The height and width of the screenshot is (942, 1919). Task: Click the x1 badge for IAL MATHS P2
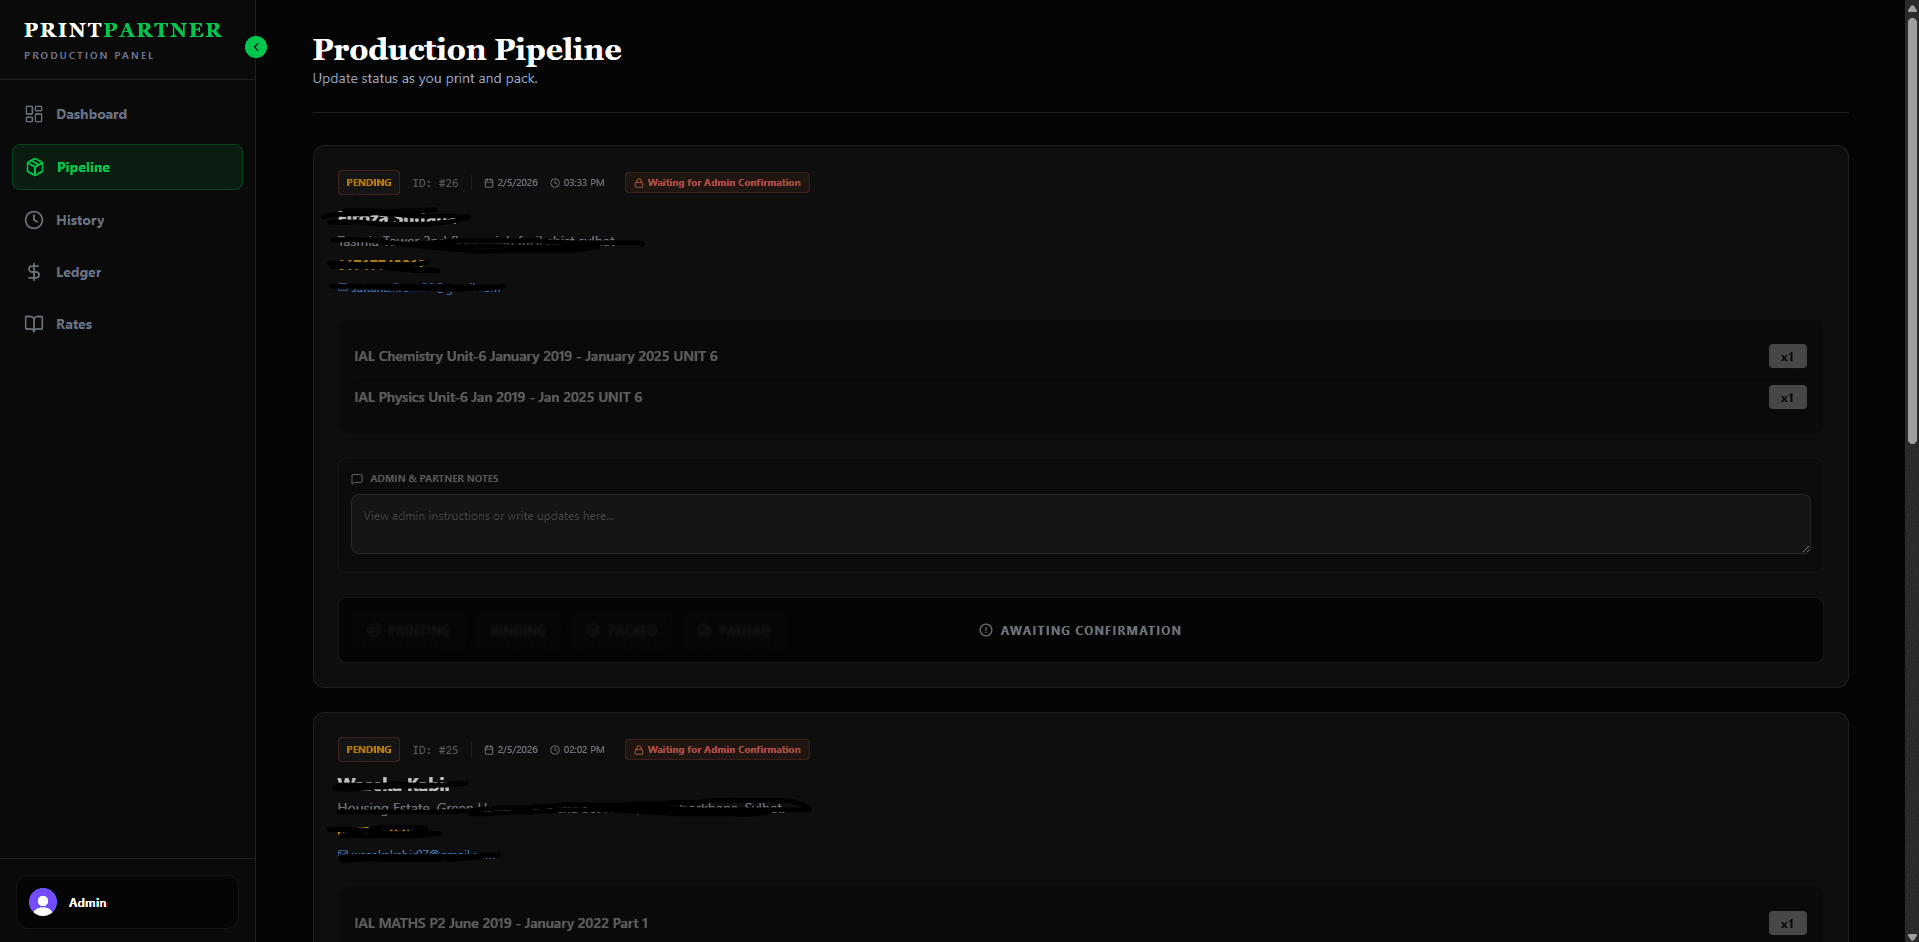(x=1787, y=923)
